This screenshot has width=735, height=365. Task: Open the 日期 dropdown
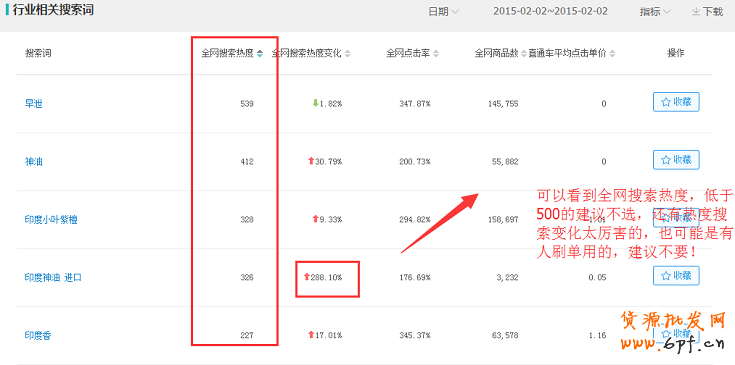click(x=443, y=11)
